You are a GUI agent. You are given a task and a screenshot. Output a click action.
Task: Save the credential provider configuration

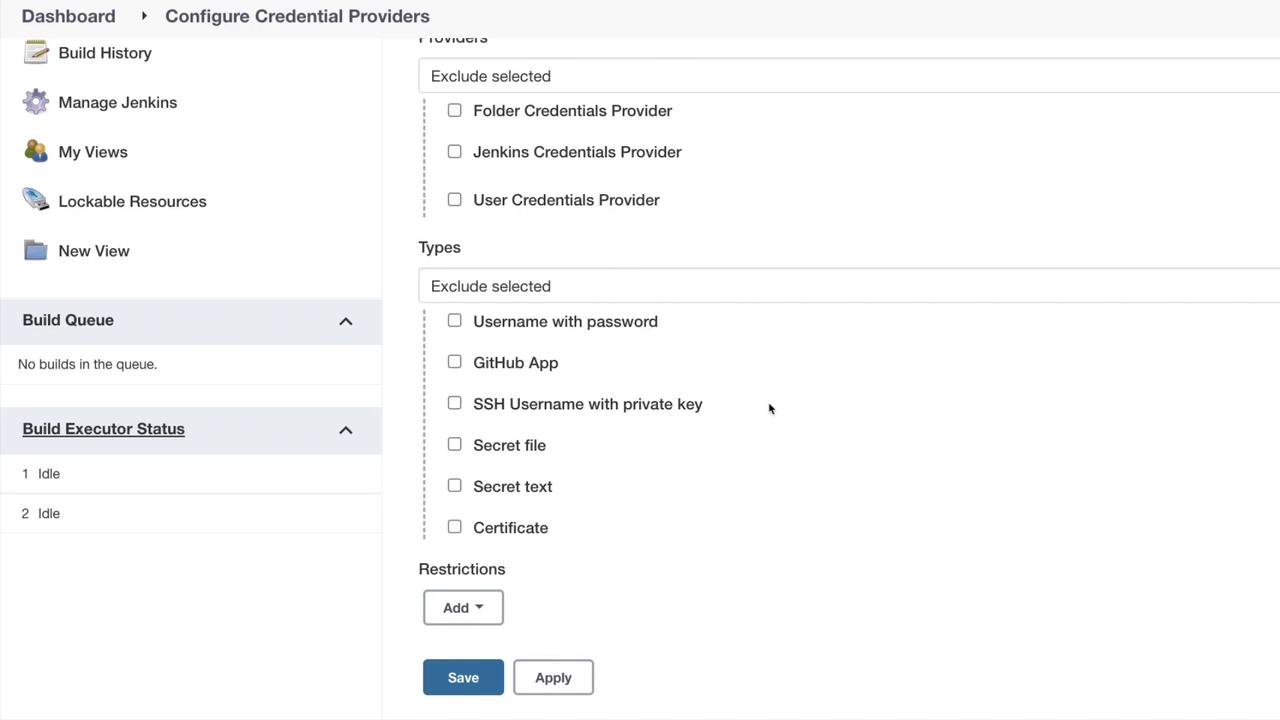pyautogui.click(x=463, y=677)
